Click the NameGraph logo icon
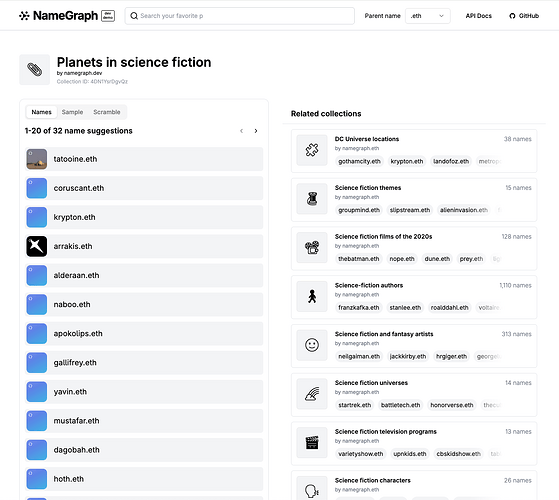The width and height of the screenshot is (559, 500). coord(24,16)
